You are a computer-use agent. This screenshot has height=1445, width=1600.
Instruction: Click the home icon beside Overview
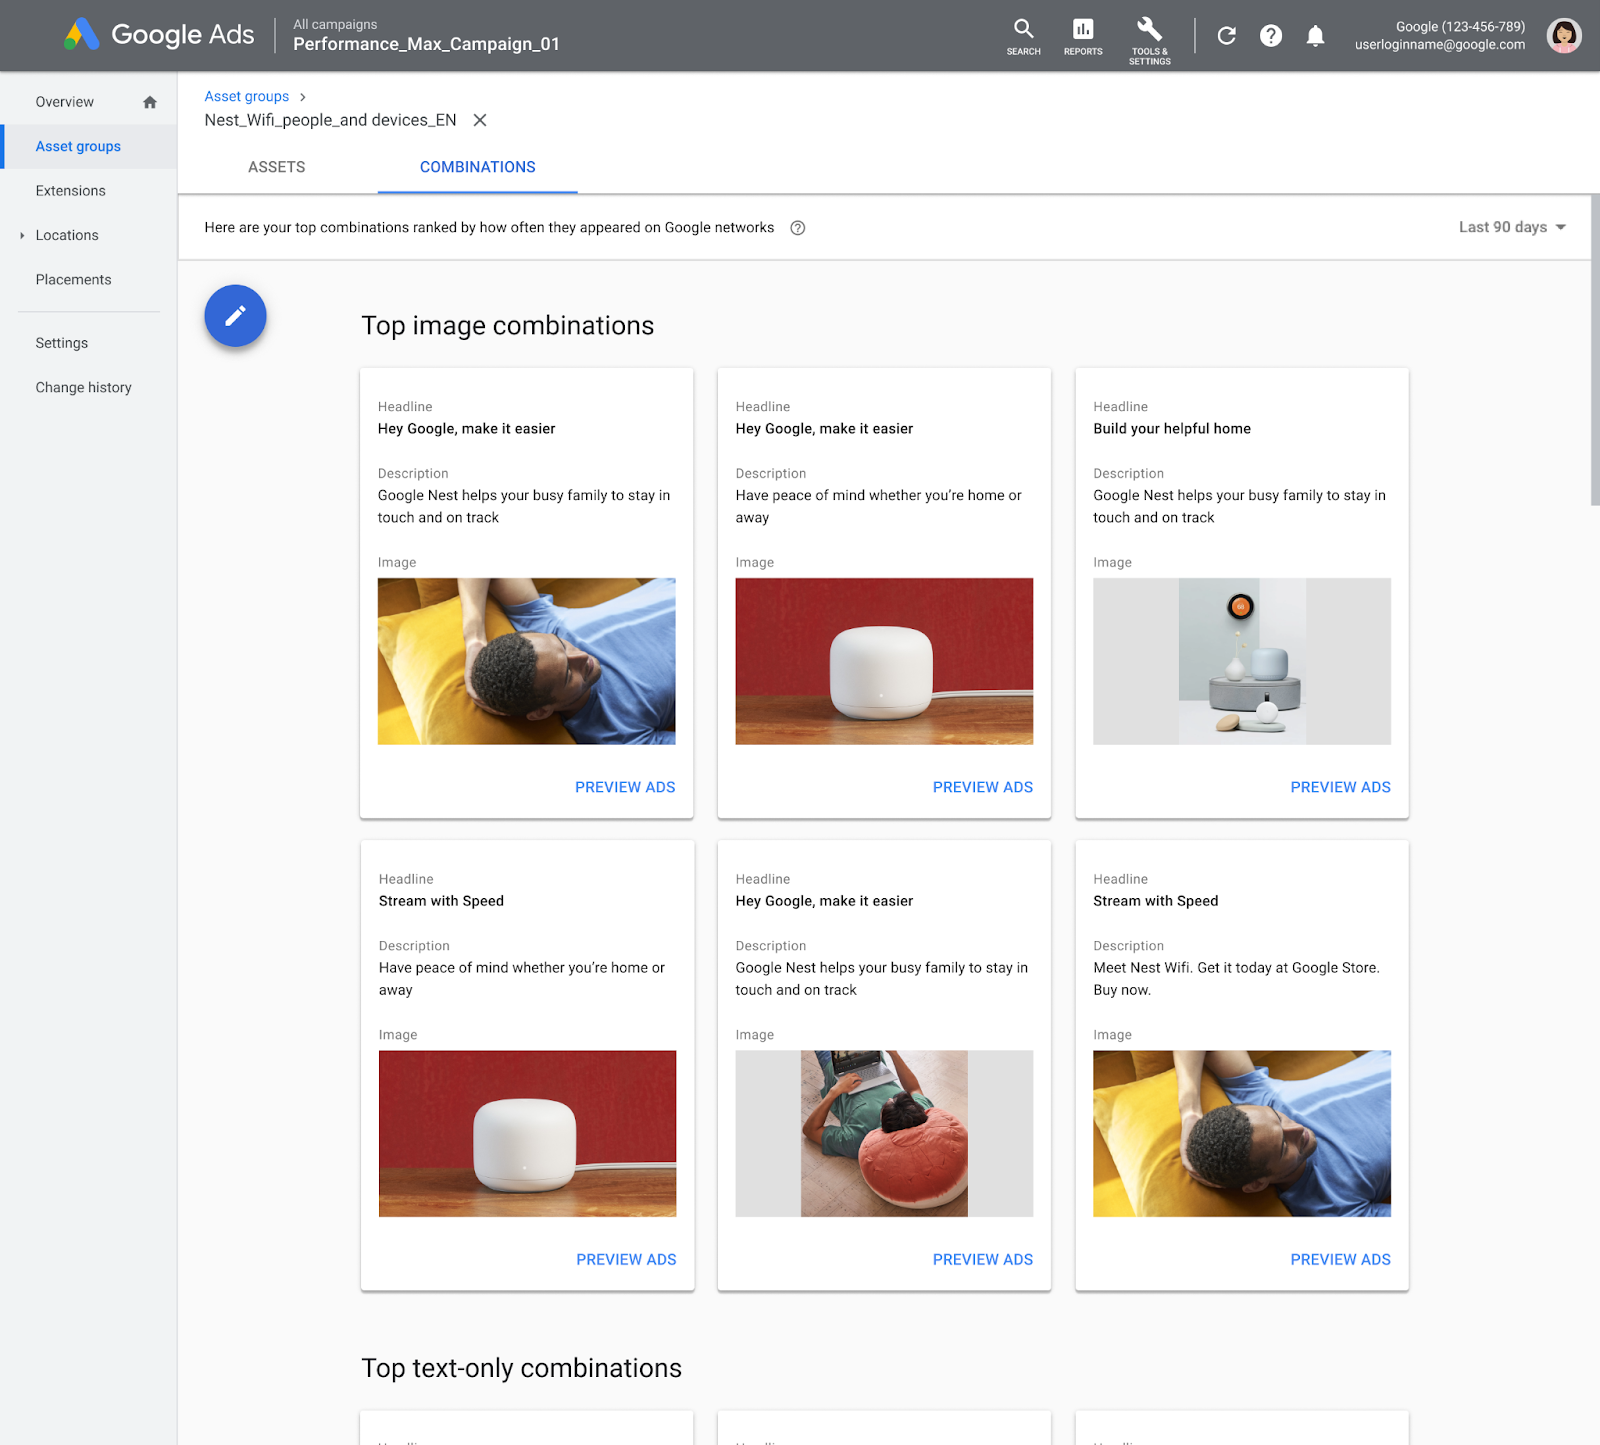click(150, 102)
